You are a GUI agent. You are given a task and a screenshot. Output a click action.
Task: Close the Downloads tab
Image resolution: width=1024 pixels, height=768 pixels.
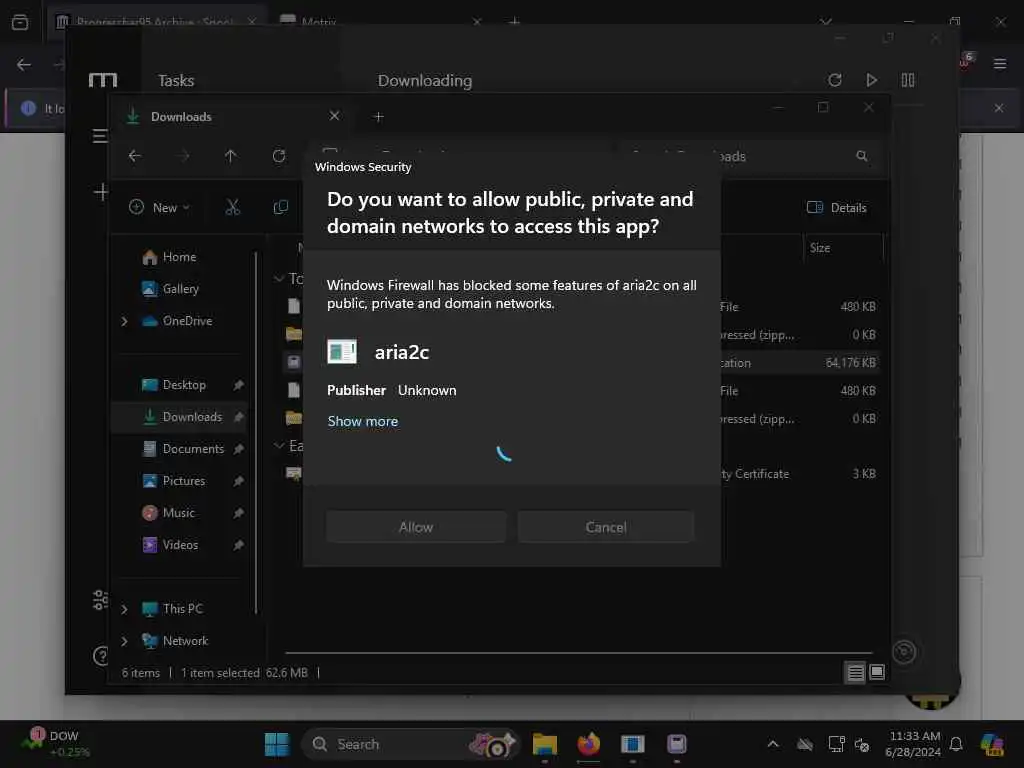click(x=334, y=116)
